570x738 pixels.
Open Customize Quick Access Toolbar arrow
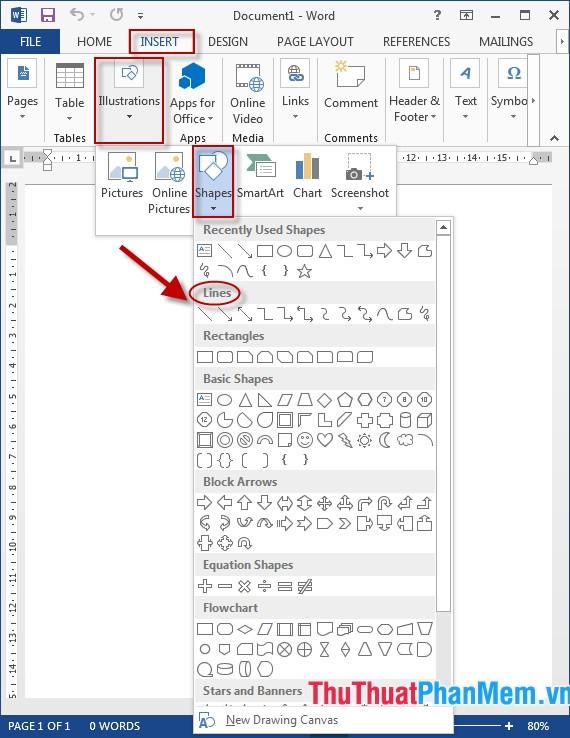click(x=140, y=16)
